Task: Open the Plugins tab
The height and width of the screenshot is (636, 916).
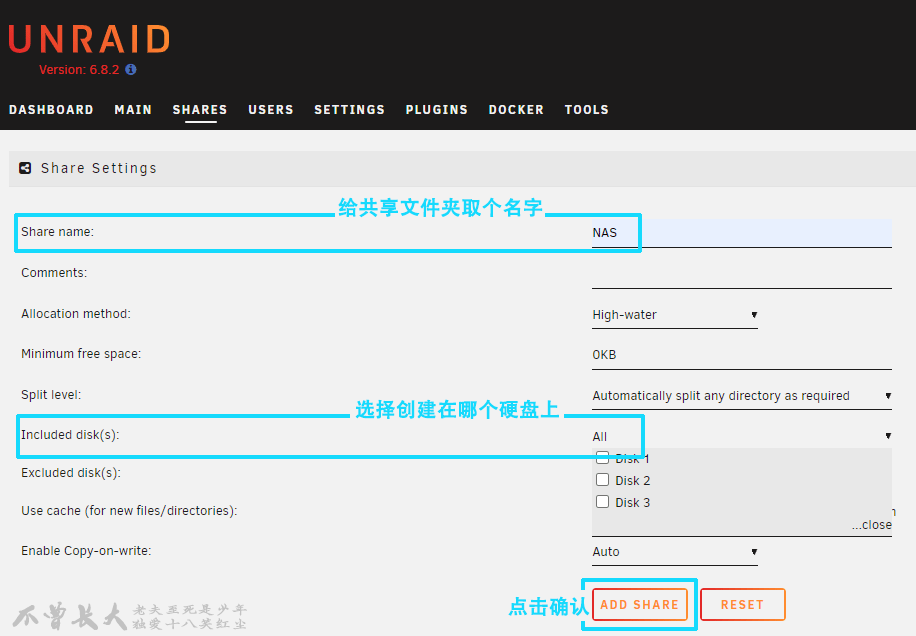Action: 436,110
